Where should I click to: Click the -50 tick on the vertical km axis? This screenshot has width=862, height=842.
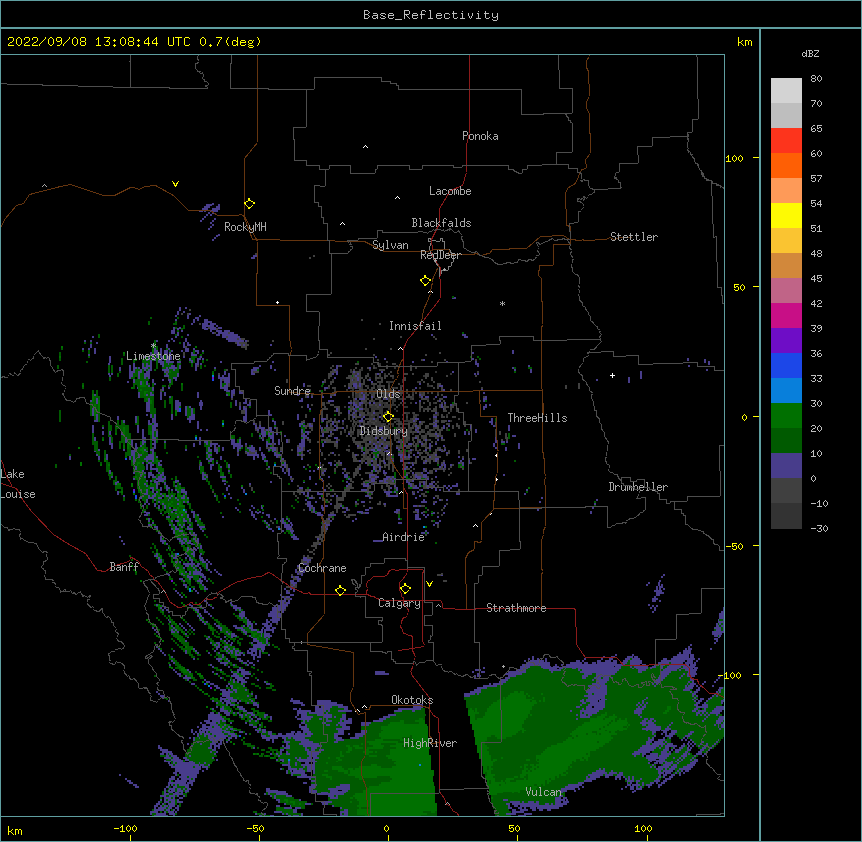734,546
